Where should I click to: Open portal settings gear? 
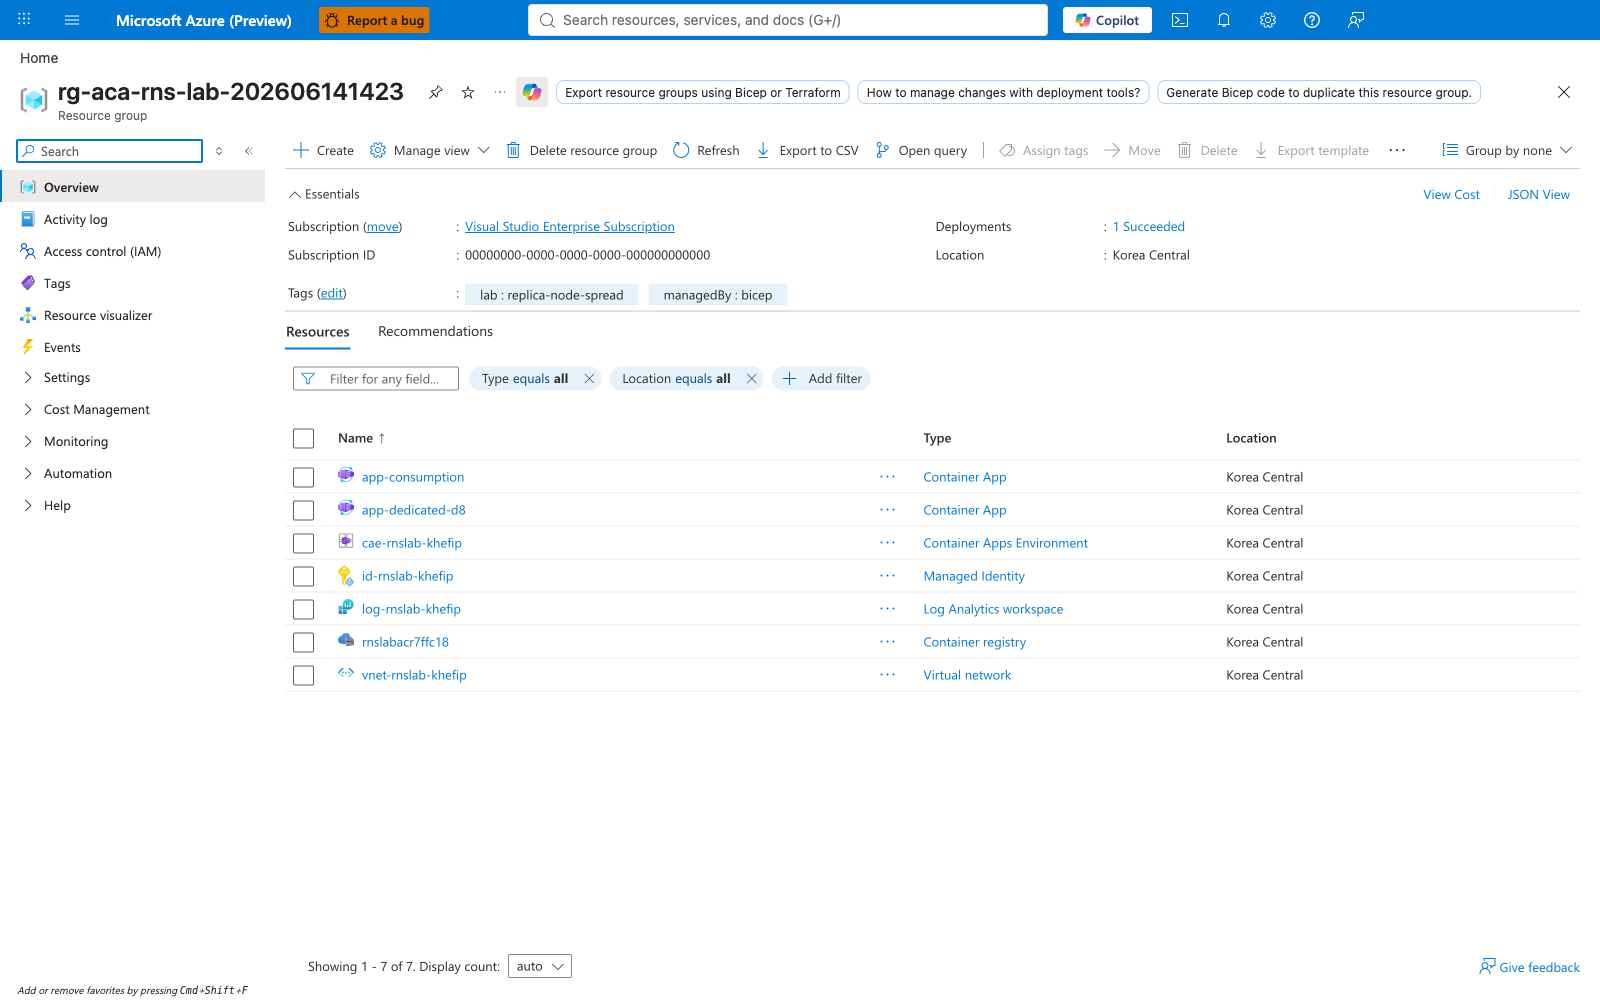pos(1268,20)
